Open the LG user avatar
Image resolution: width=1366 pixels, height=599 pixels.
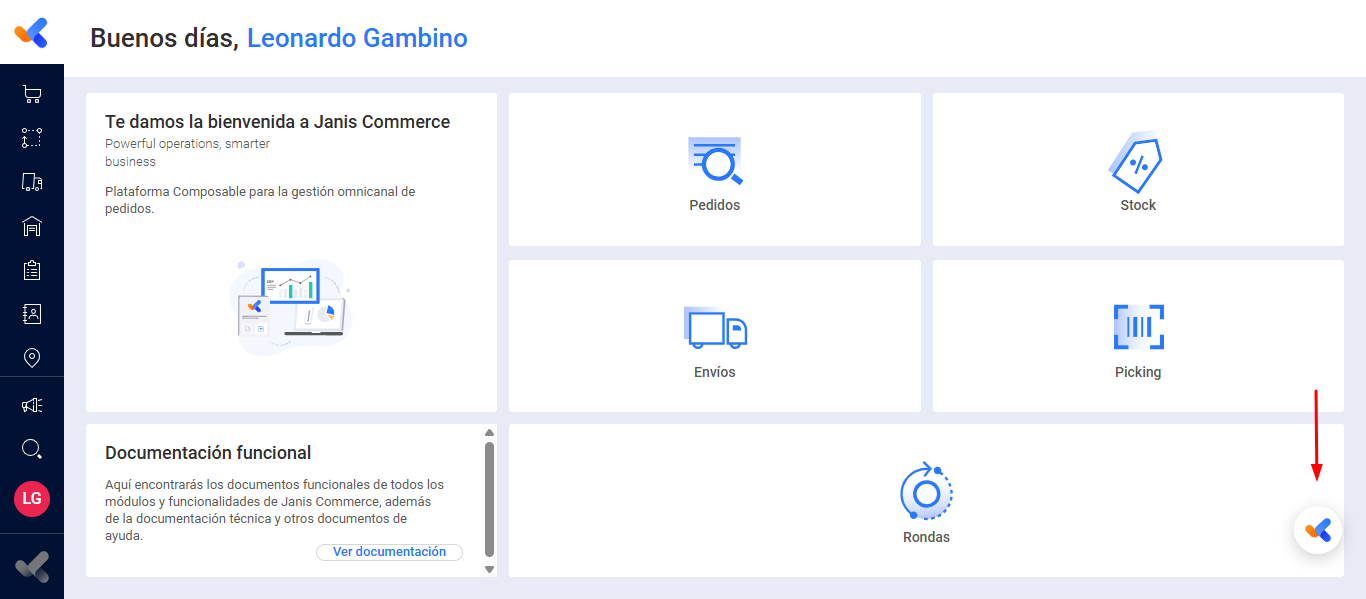(x=32, y=498)
